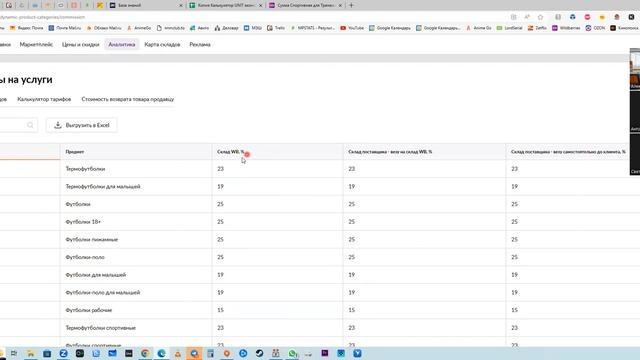Screen dimensions: 640x360
Task: Select Футболки-поло для малышей row
Action: tap(102, 293)
